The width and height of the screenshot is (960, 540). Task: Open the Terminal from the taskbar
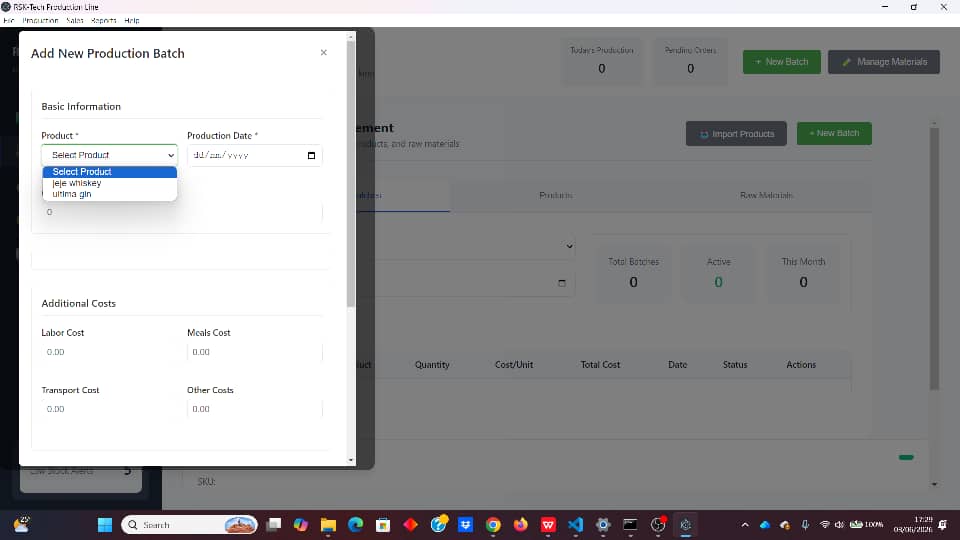(x=630, y=525)
